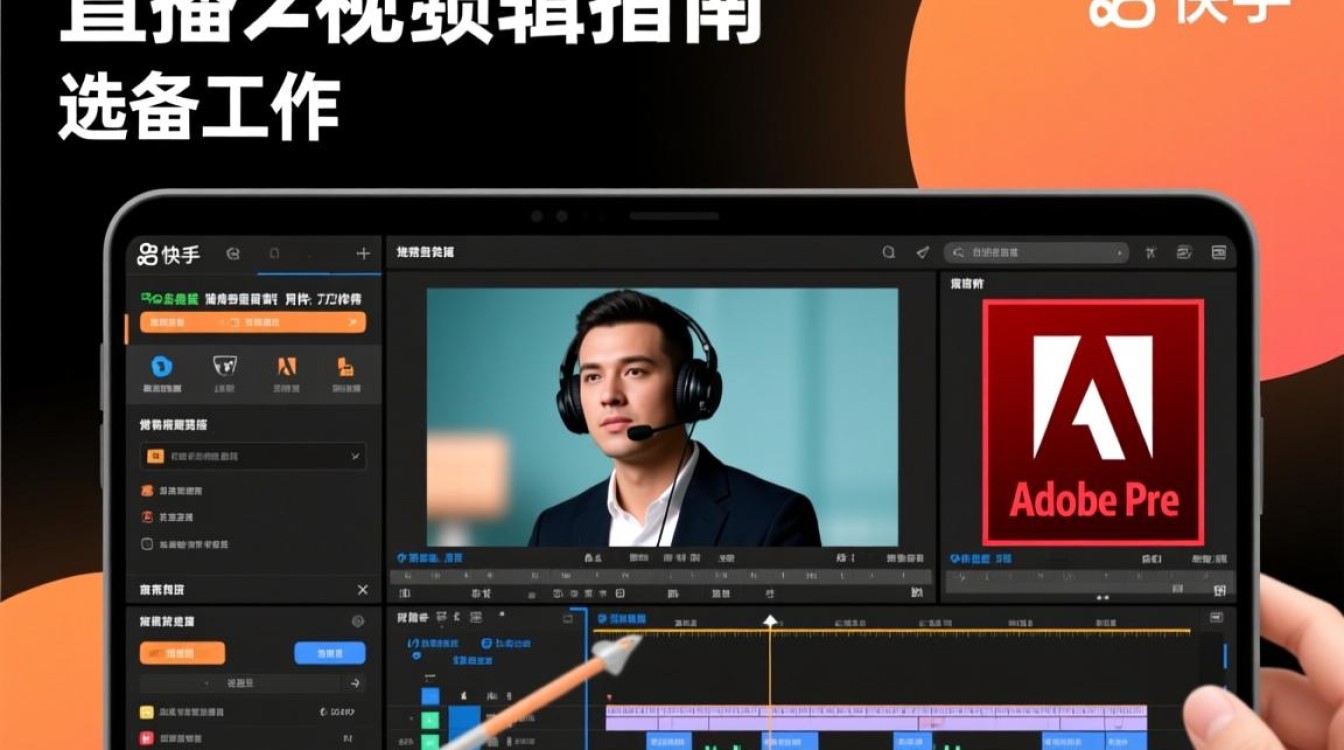Click the white playhead marker on the timeline ruler

coord(770,621)
